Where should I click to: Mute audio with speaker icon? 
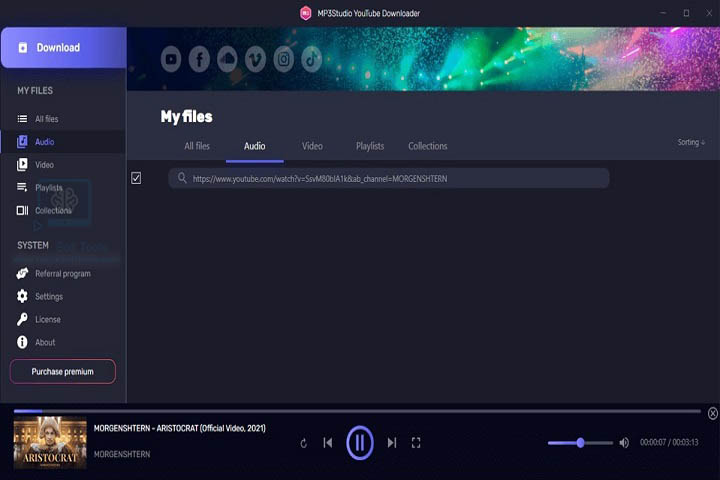tap(624, 443)
